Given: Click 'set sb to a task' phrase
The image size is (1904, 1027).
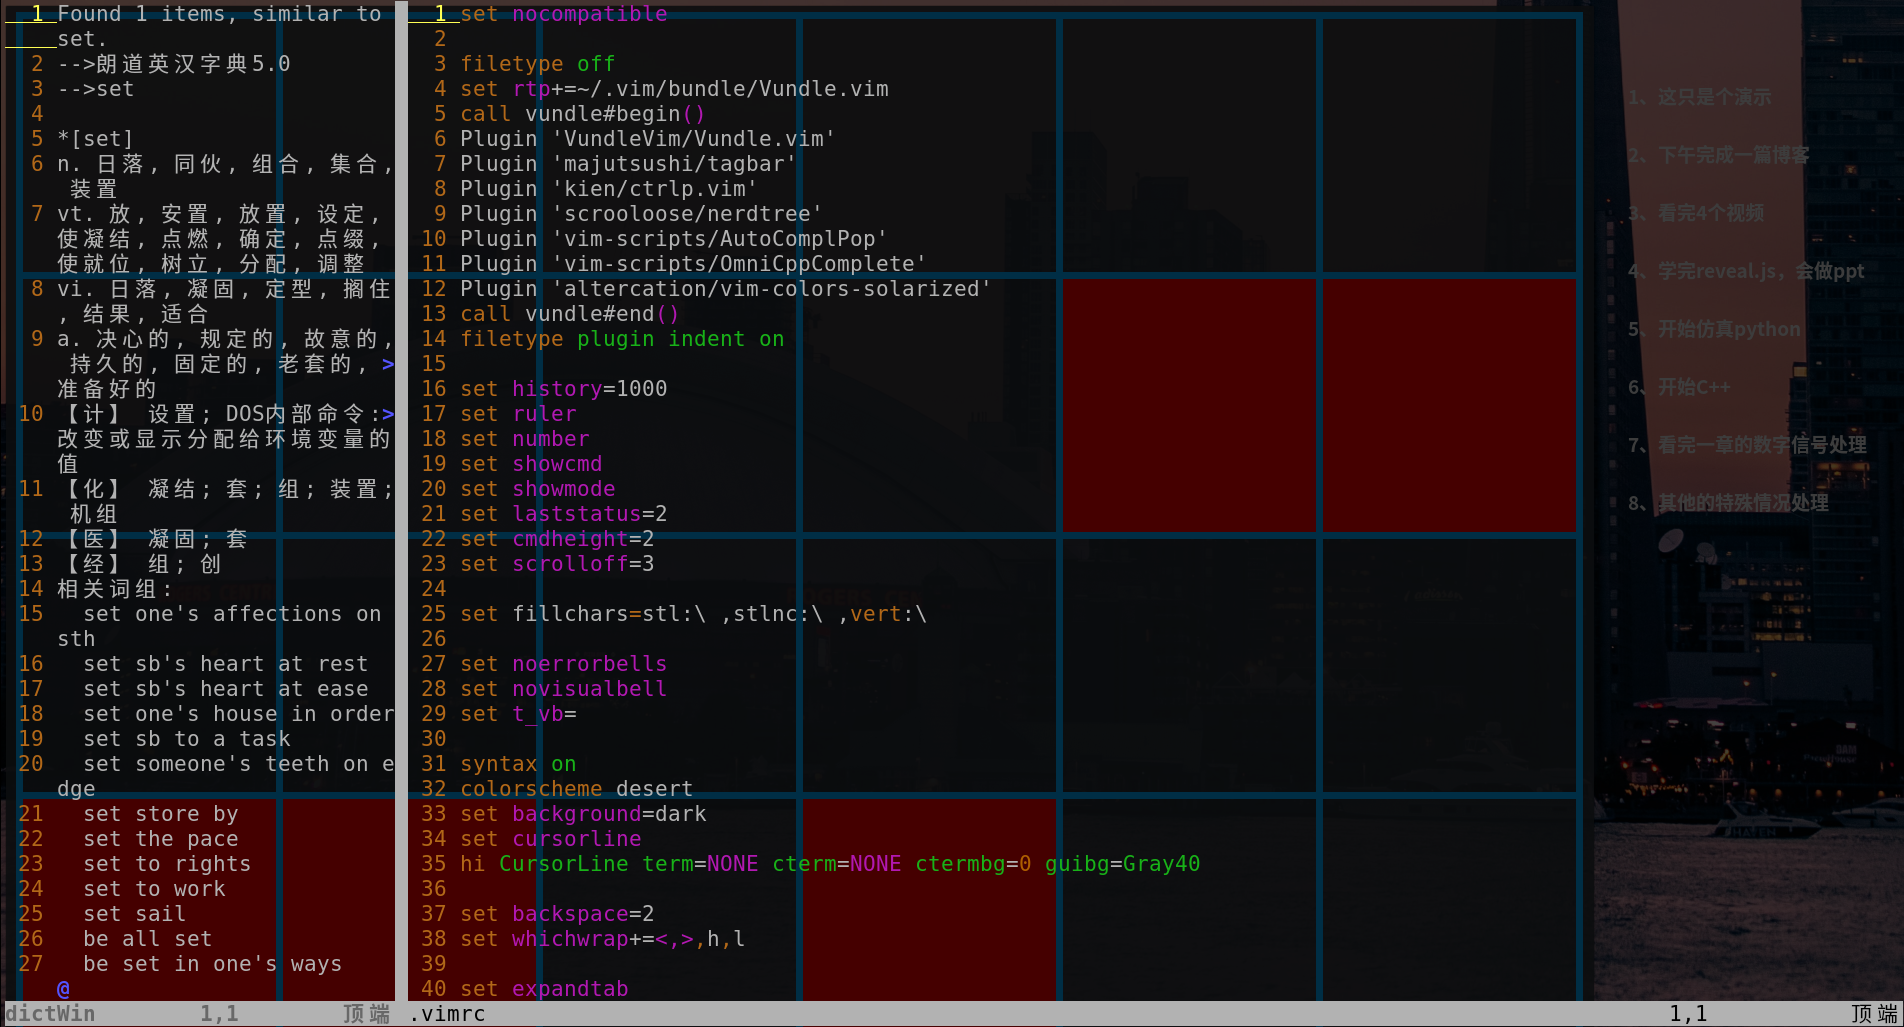Looking at the screenshot, I should (x=187, y=739).
